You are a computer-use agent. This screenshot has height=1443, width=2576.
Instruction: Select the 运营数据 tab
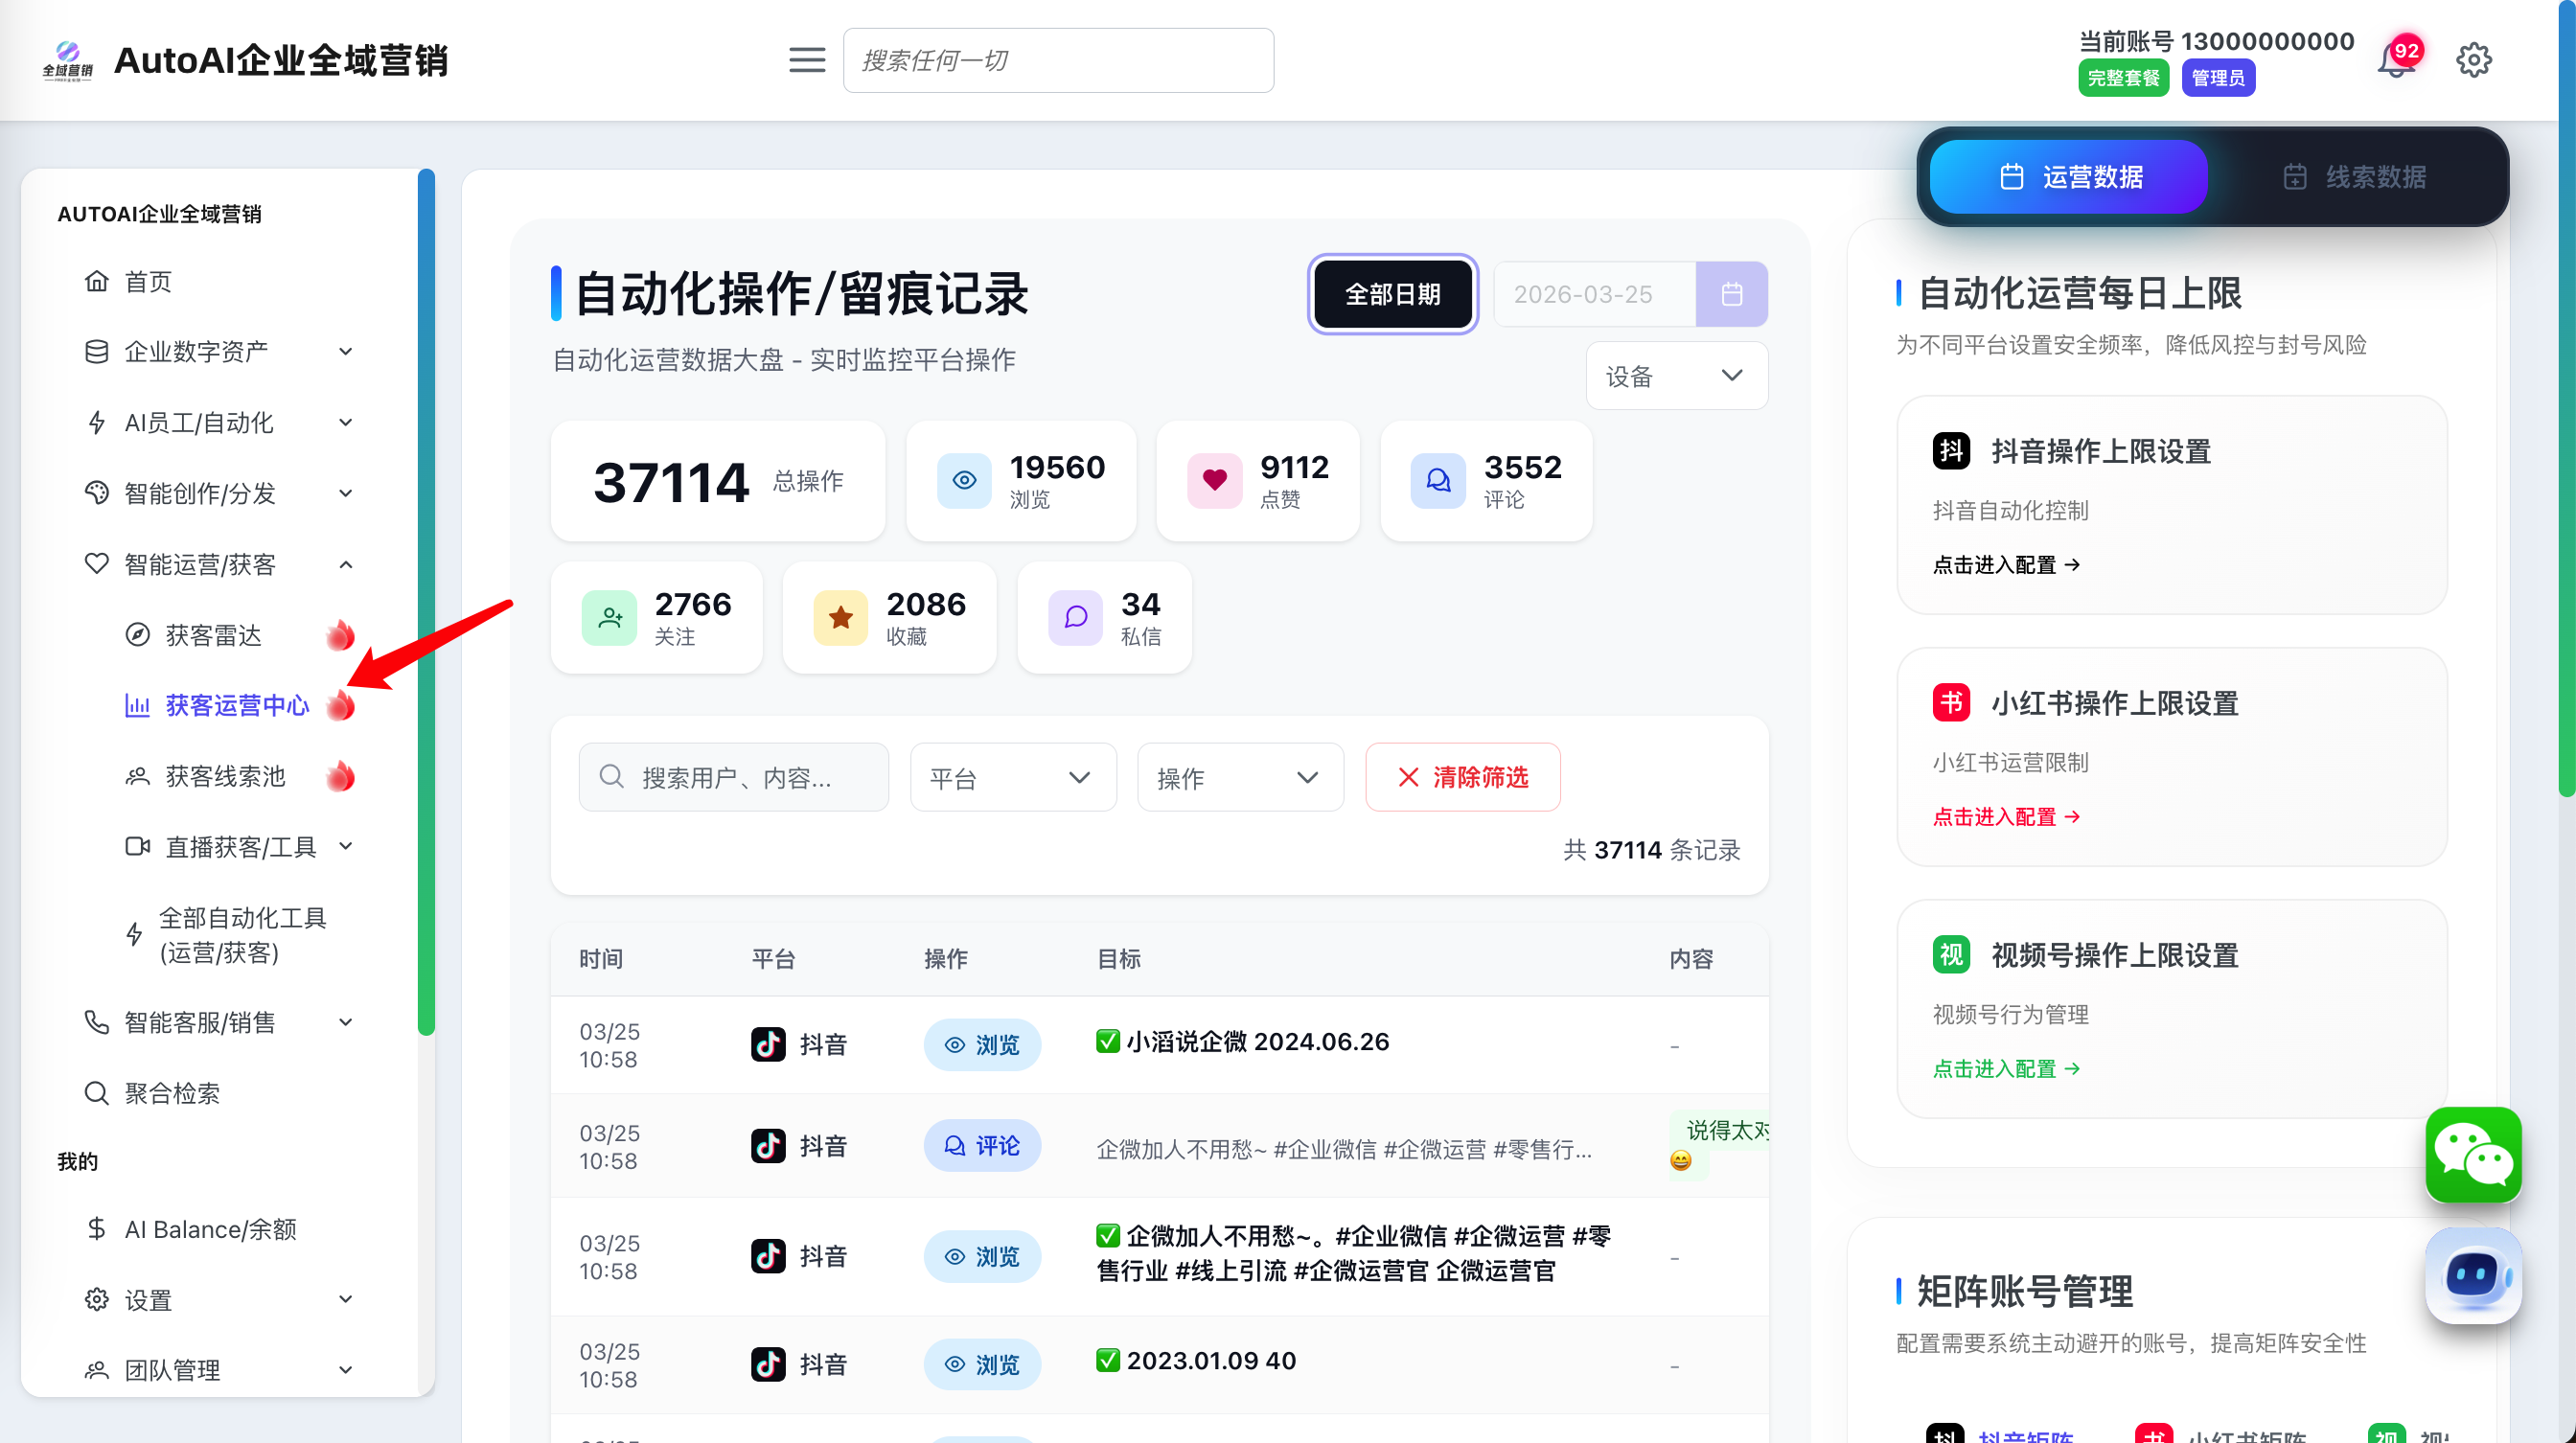click(x=2068, y=177)
